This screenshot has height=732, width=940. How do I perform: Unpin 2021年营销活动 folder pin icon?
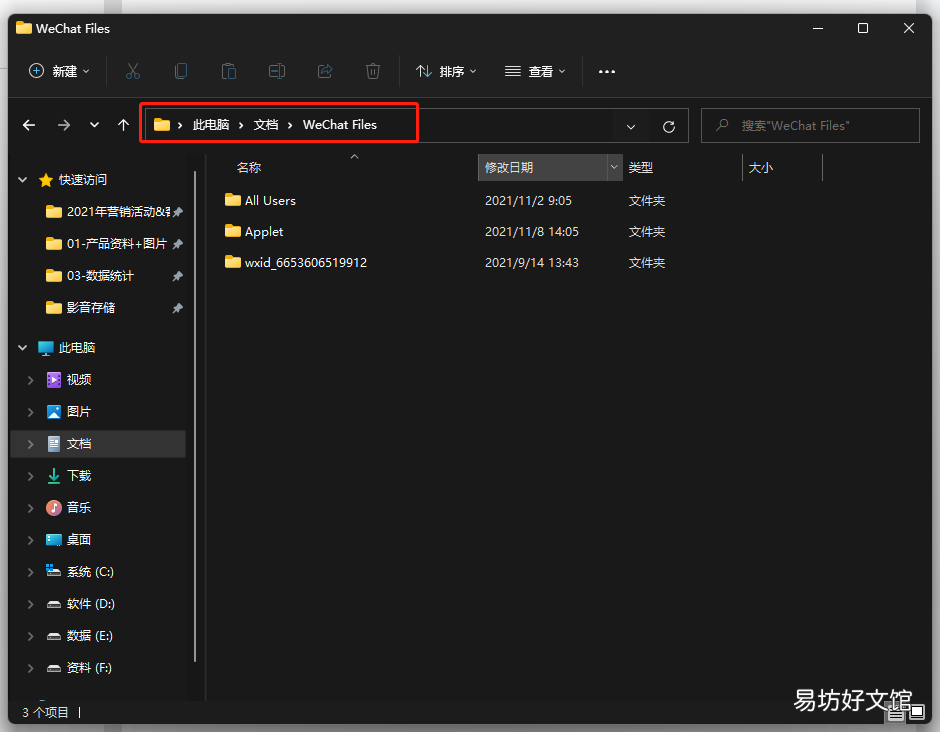tap(177, 212)
